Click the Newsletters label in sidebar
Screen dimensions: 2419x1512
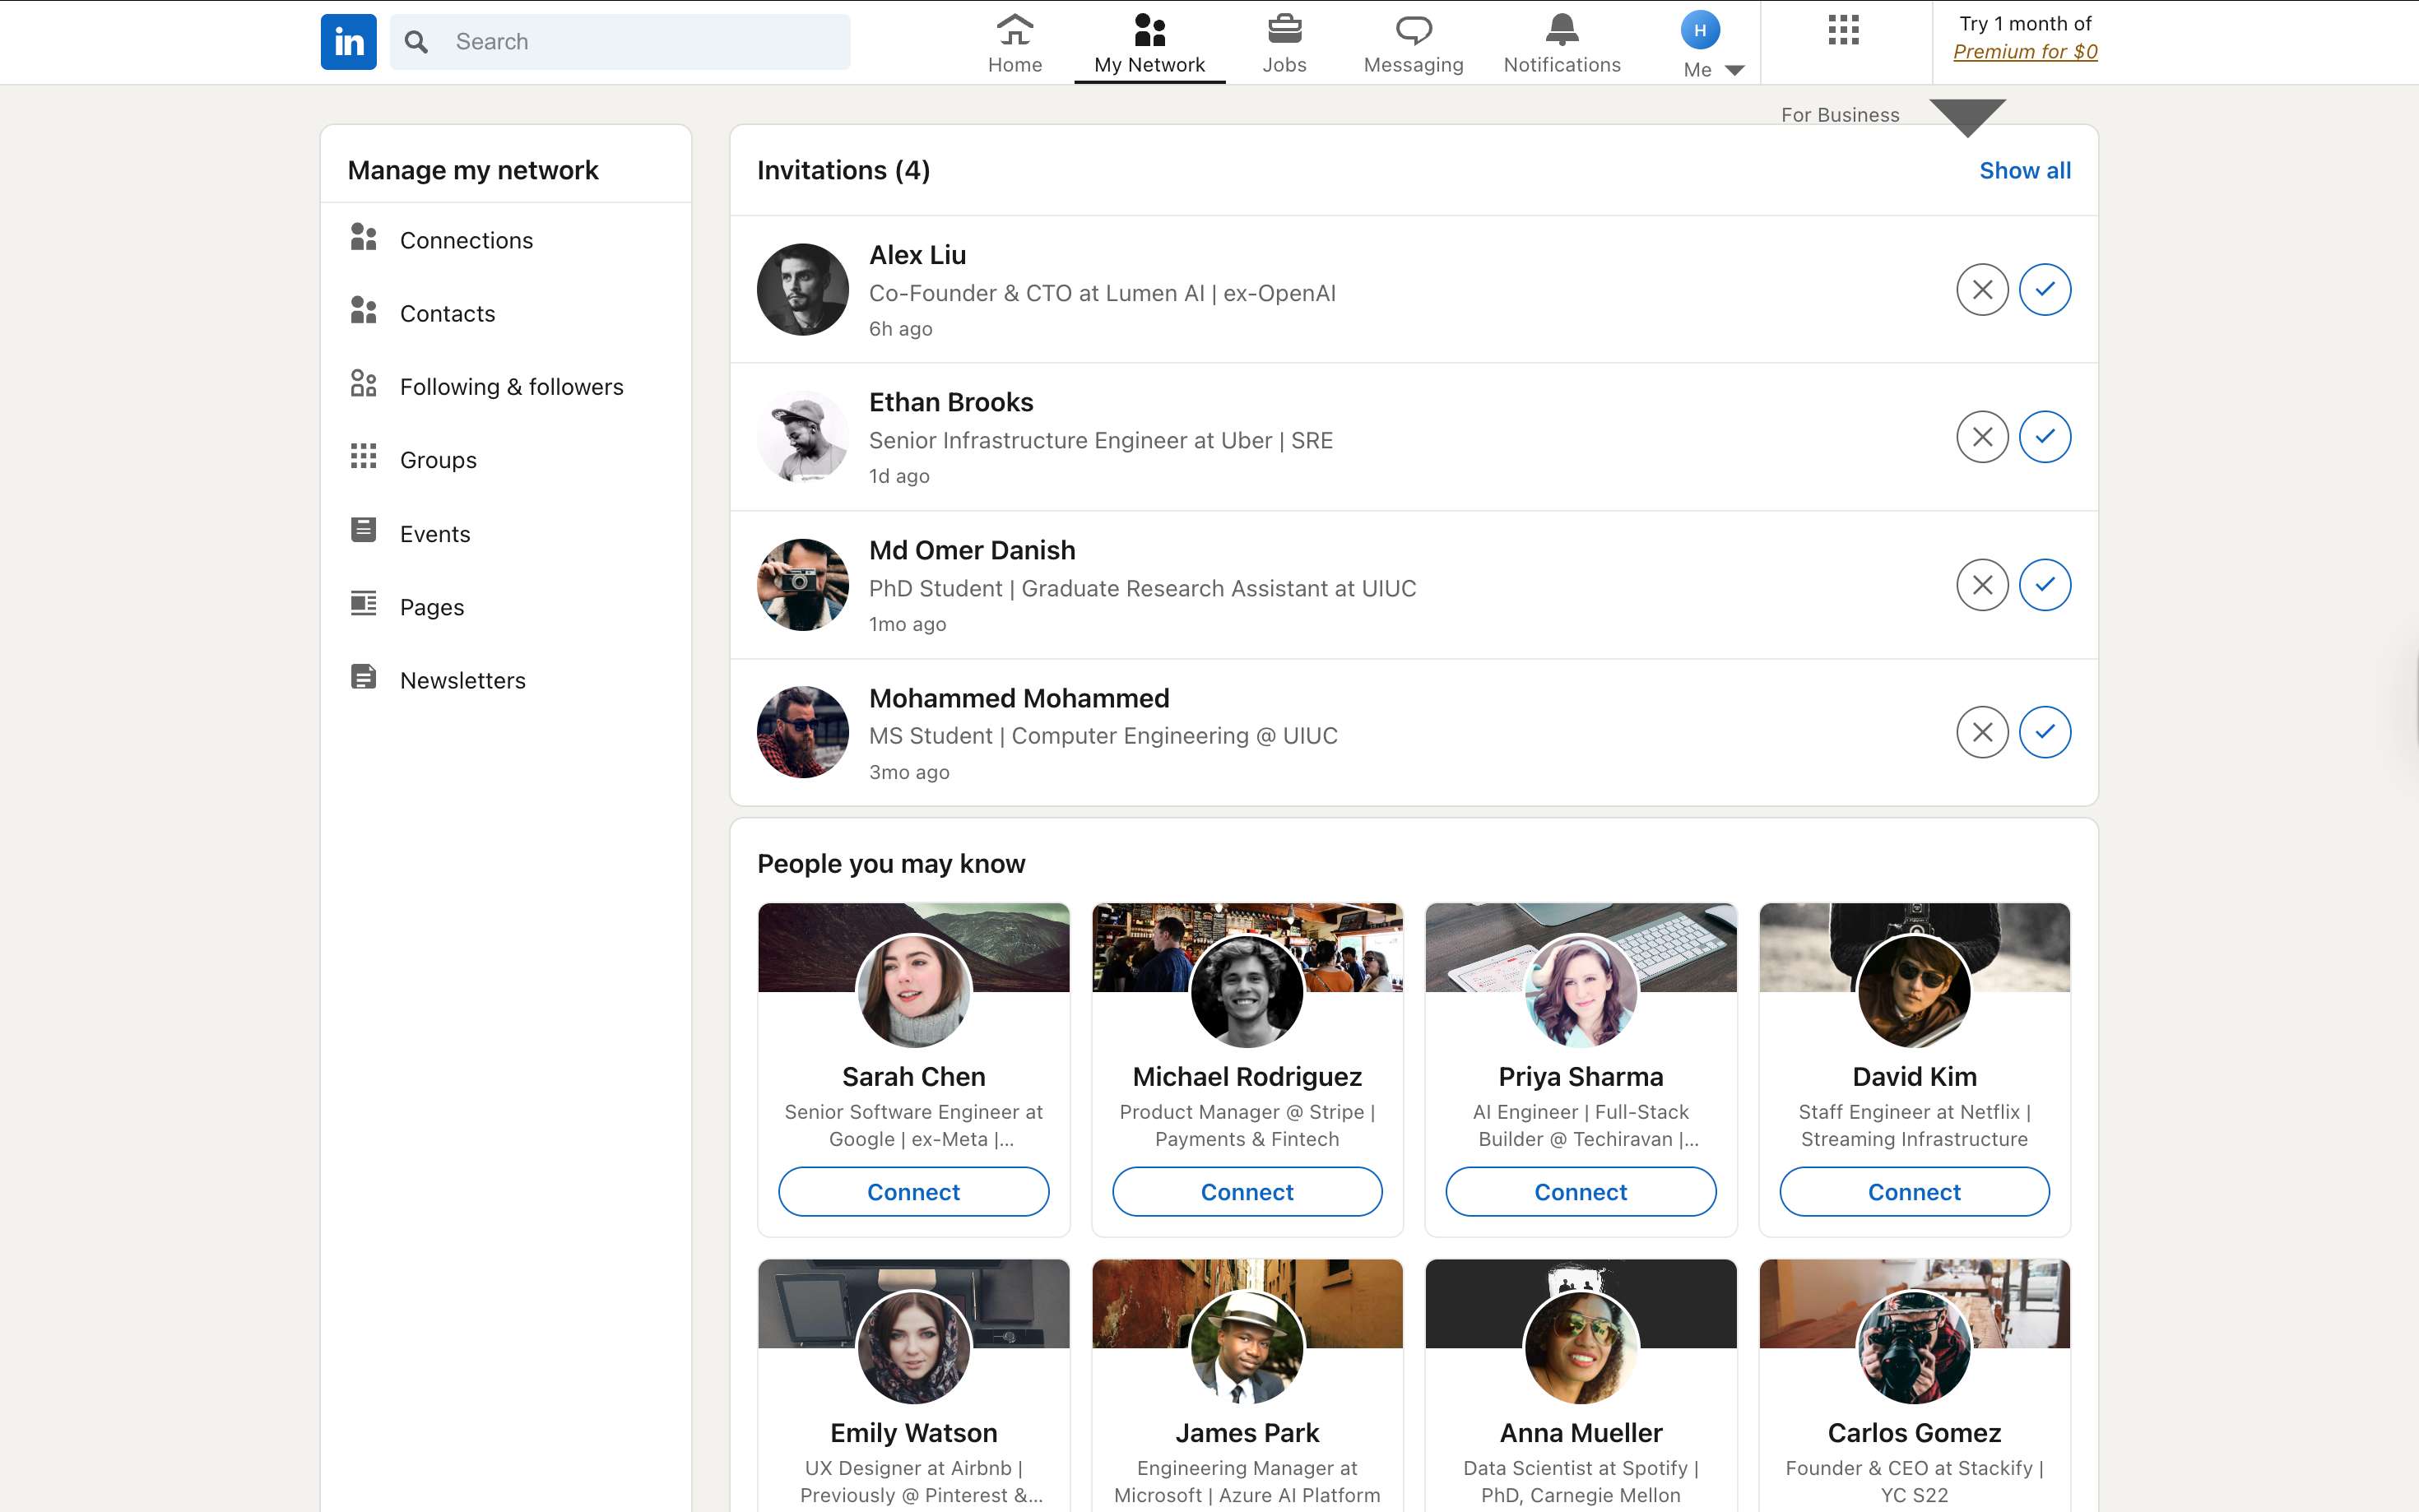click(462, 680)
